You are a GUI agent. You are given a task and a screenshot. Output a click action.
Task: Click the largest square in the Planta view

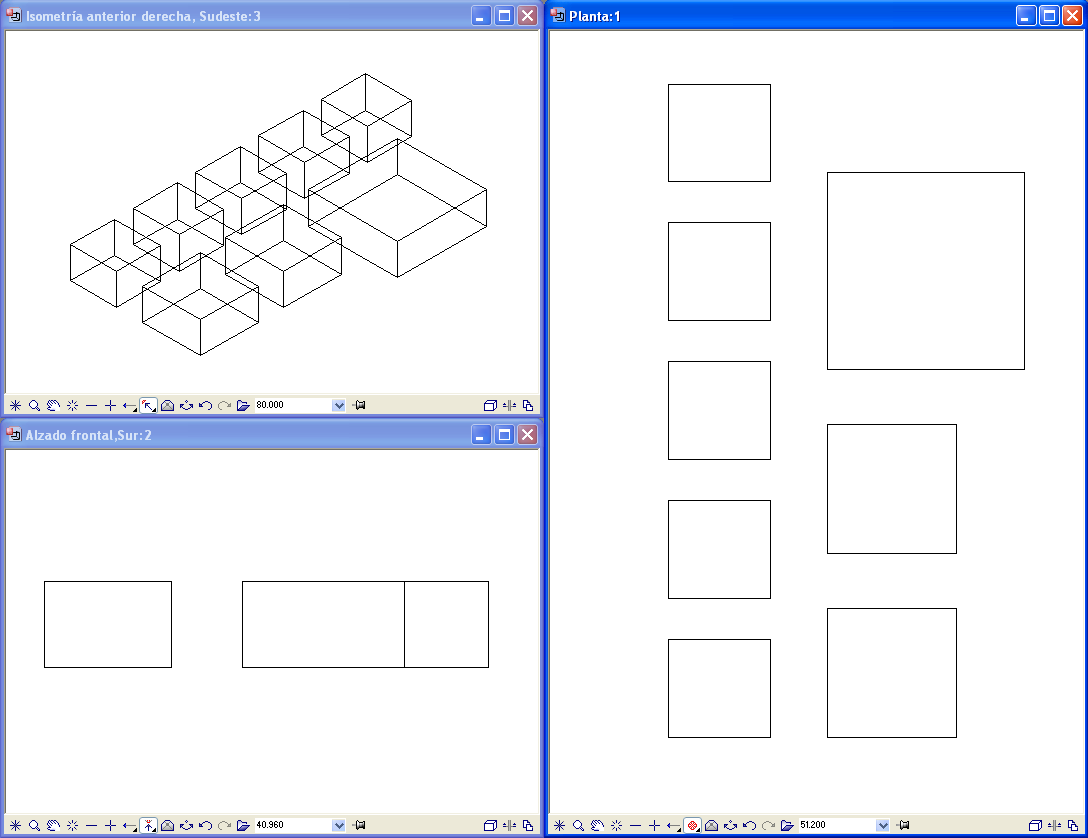coord(925,271)
